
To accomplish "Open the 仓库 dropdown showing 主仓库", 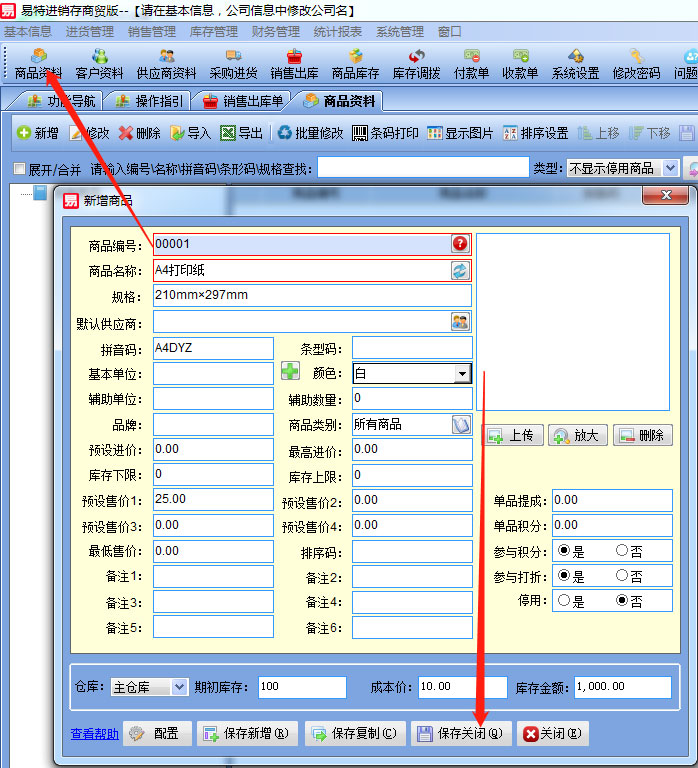I will tap(179, 687).
